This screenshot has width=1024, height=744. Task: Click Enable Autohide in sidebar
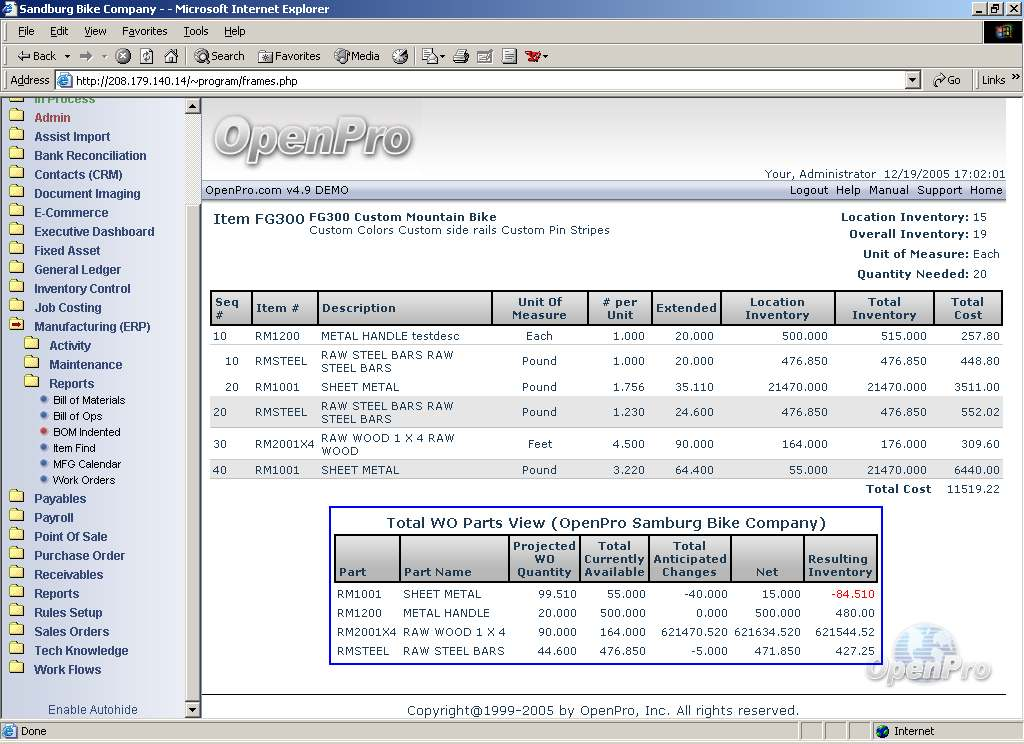[x=93, y=709]
